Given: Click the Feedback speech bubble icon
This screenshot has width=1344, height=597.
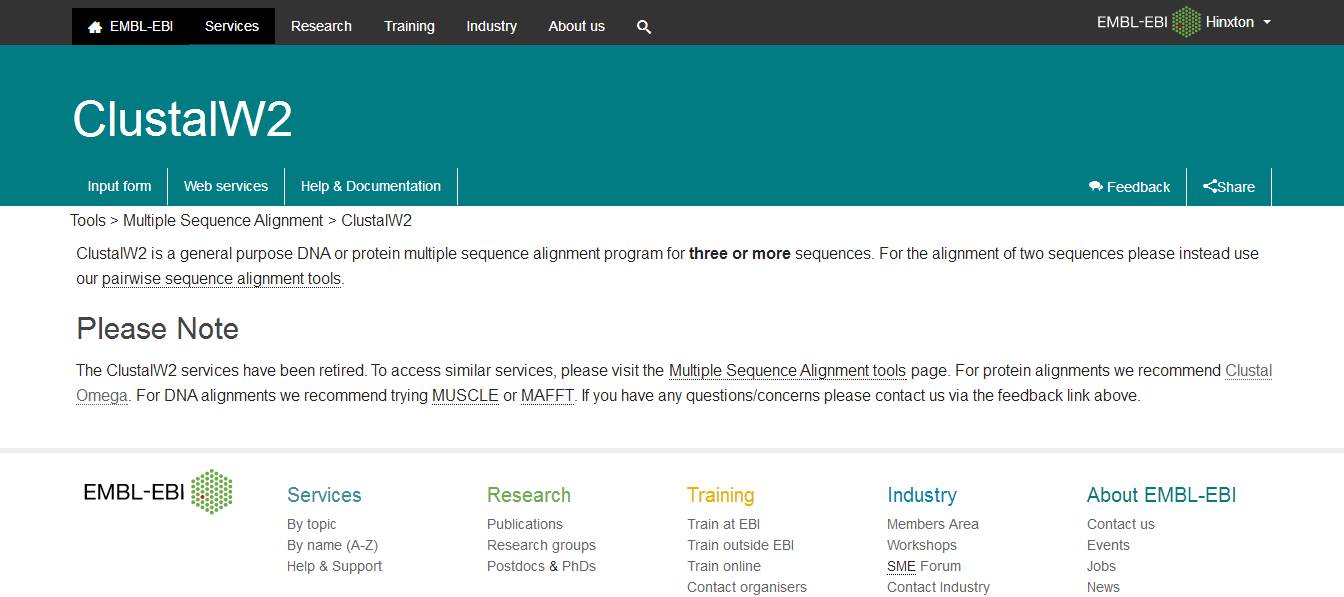Looking at the screenshot, I should point(1096,186).
